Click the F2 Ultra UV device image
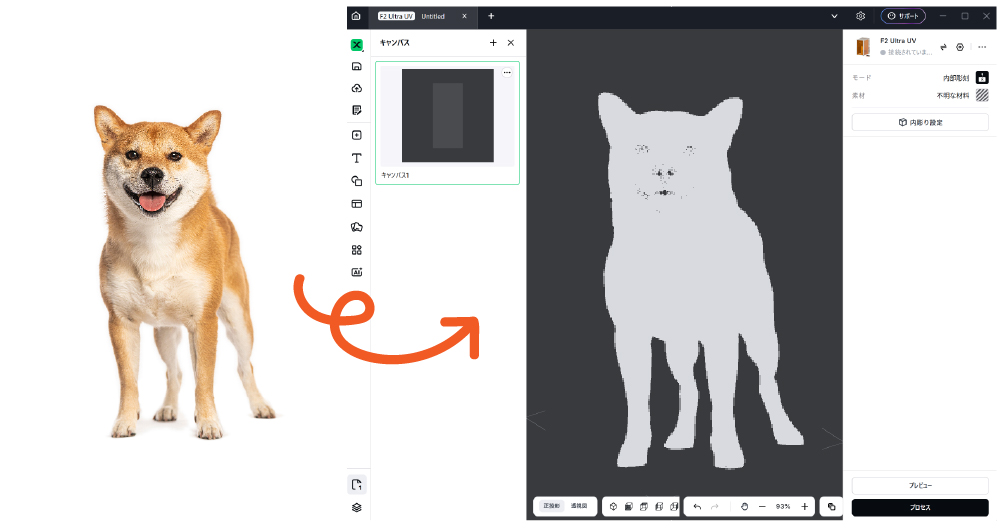 click(x=863, y=47)
